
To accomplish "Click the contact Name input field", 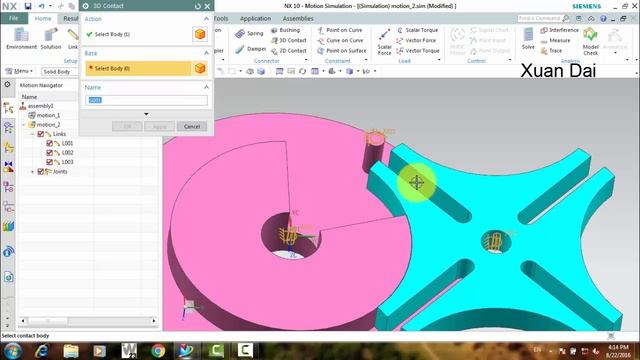I will 146,100.
